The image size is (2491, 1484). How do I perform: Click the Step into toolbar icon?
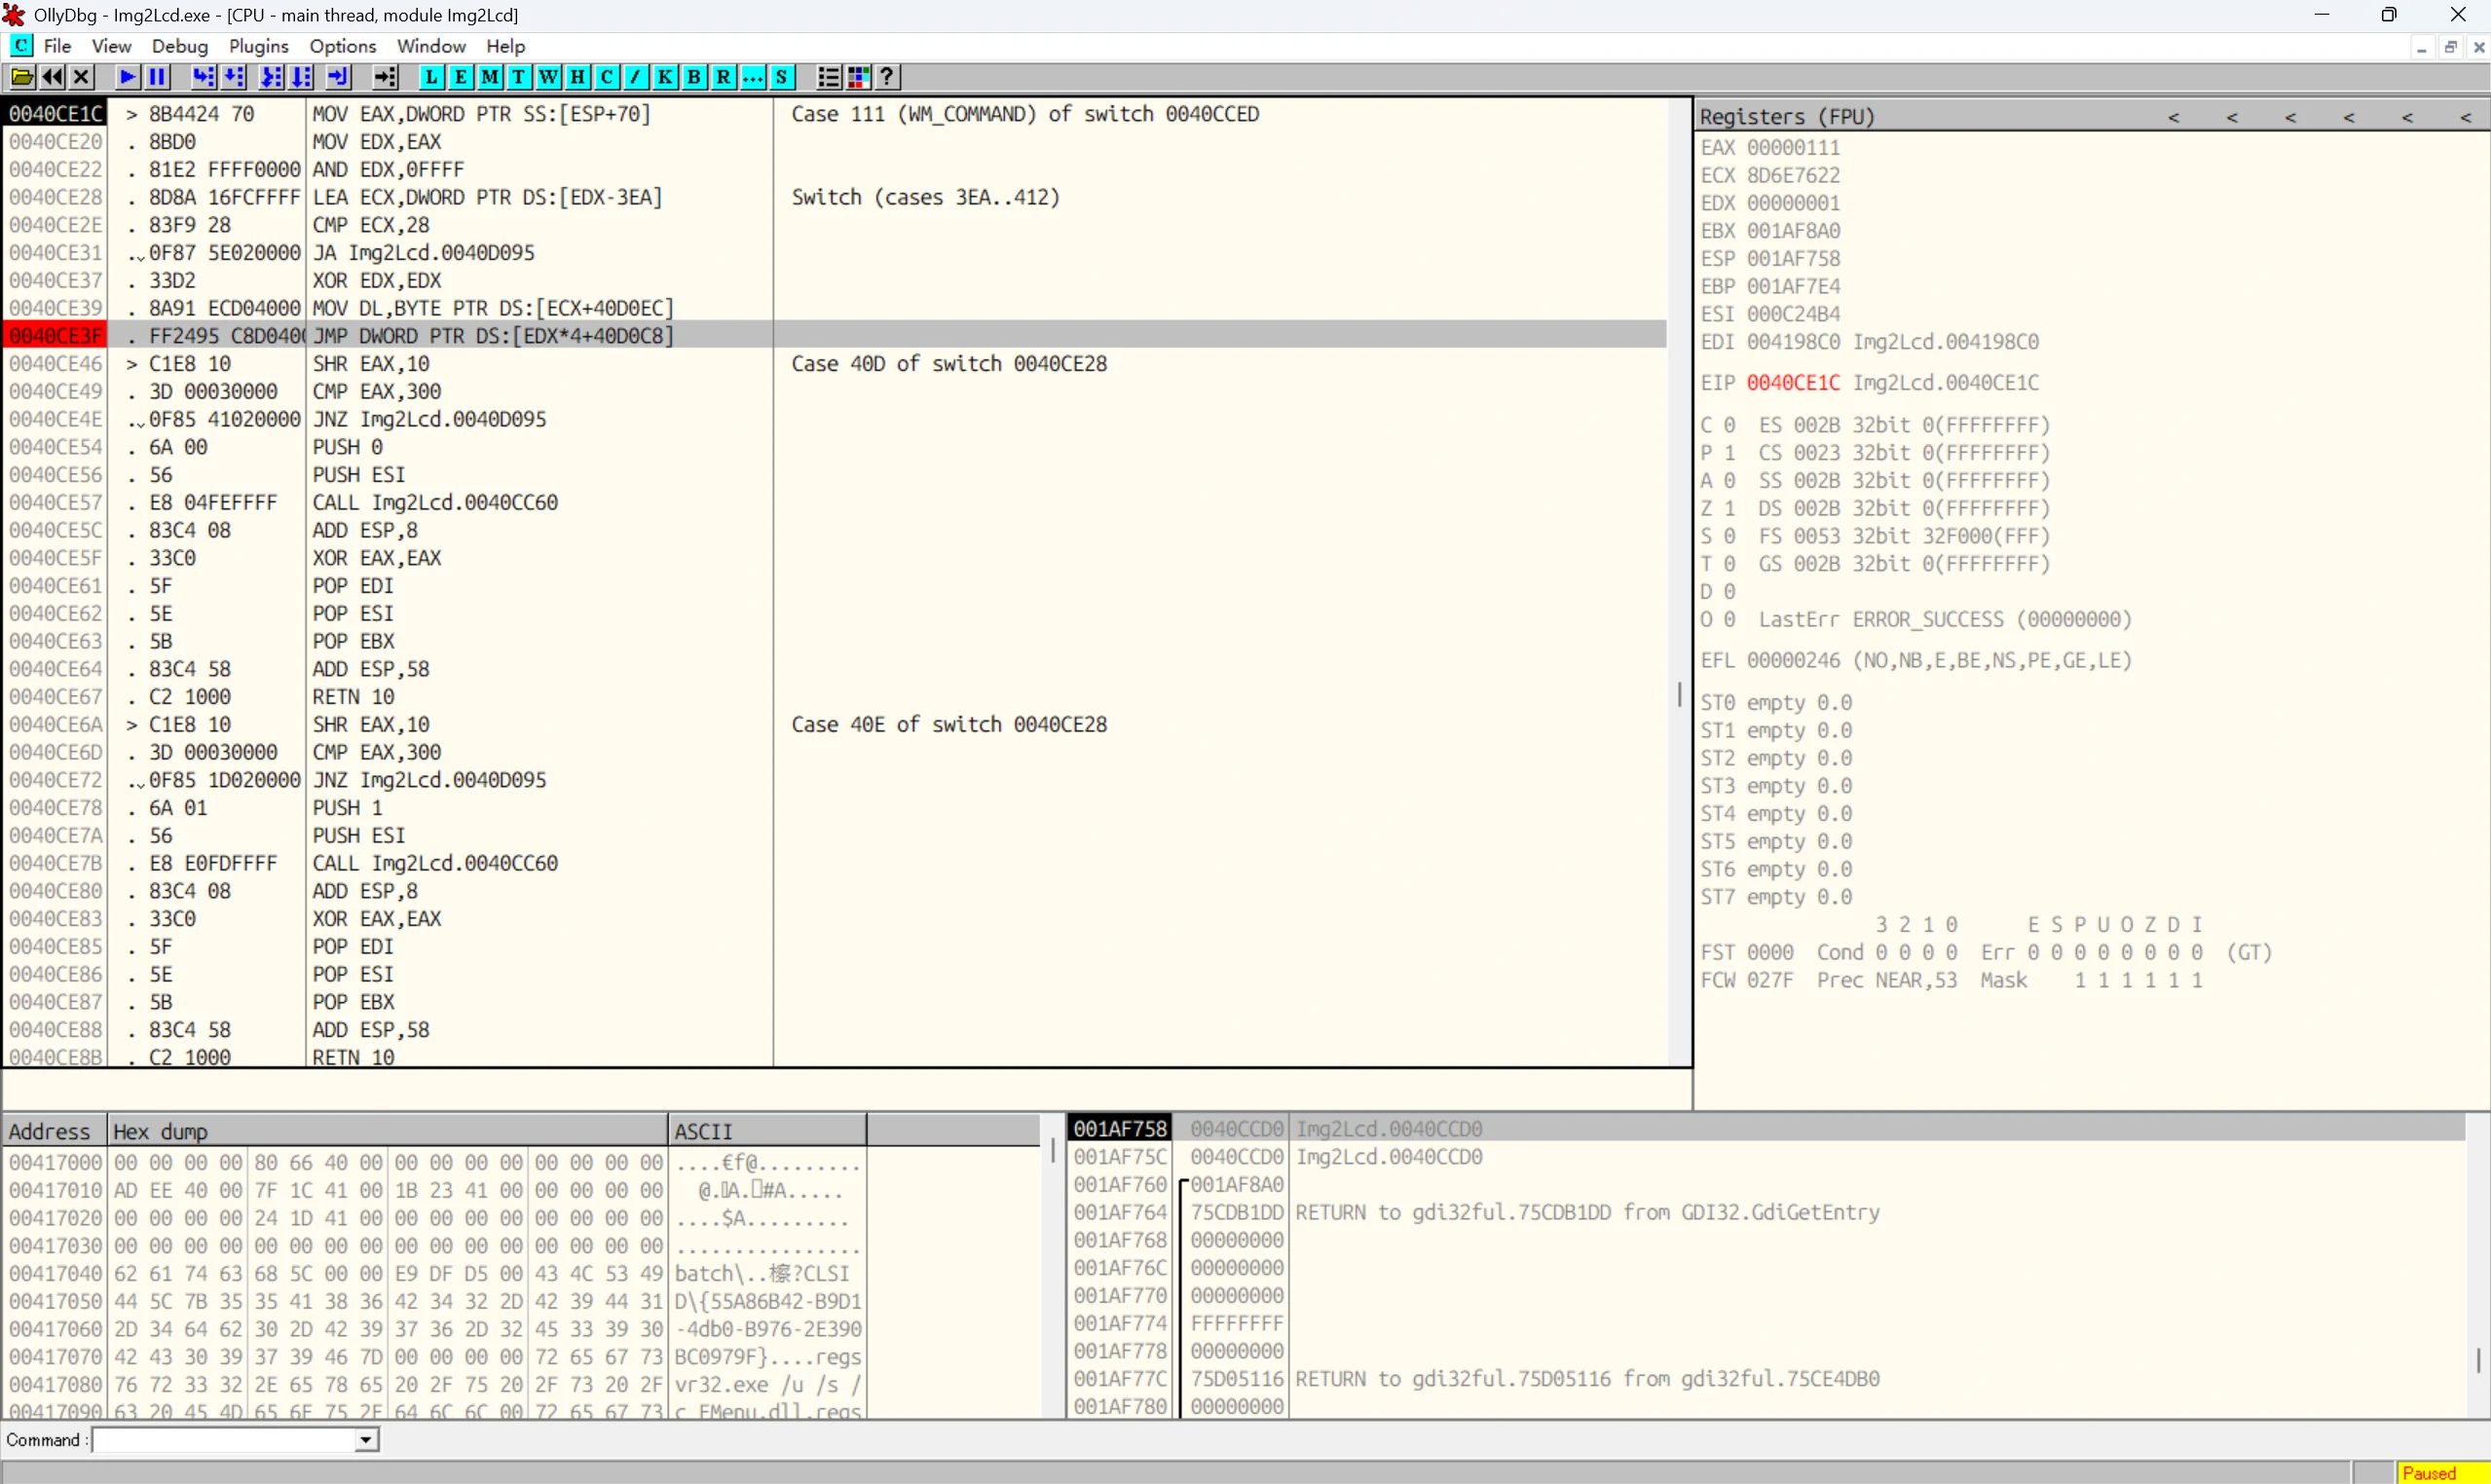(203, 77)
